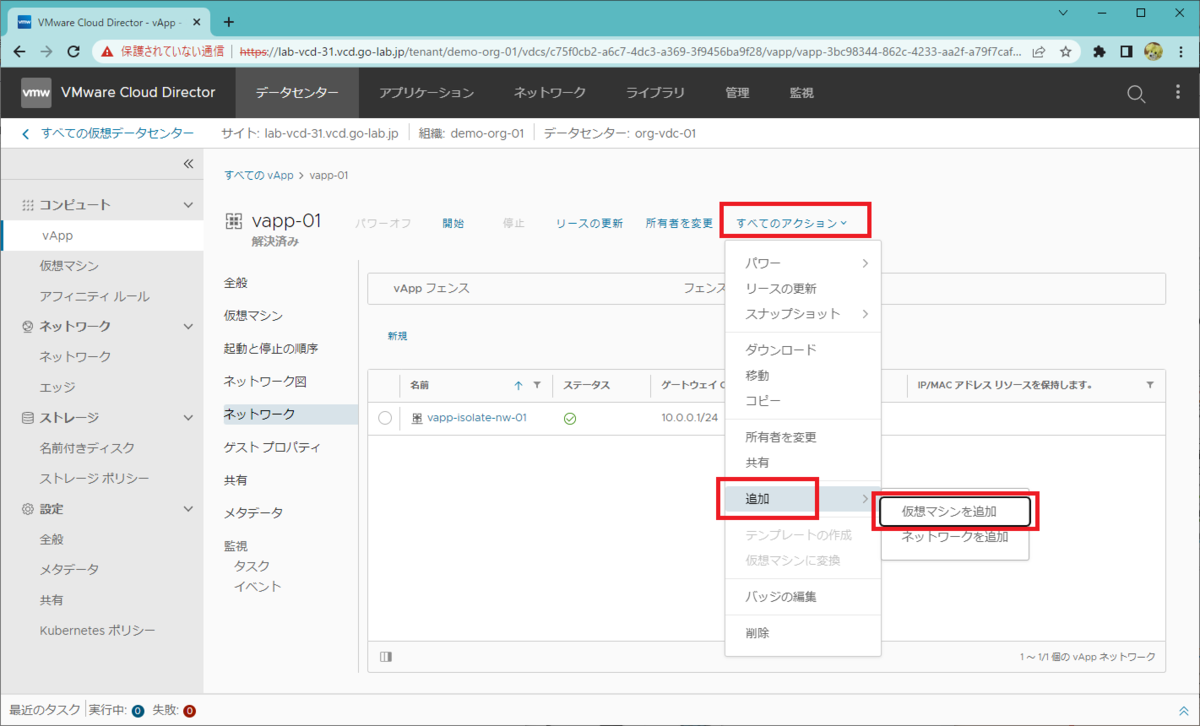Click the 所有者を変更 toolbar button

pos(679,223)
